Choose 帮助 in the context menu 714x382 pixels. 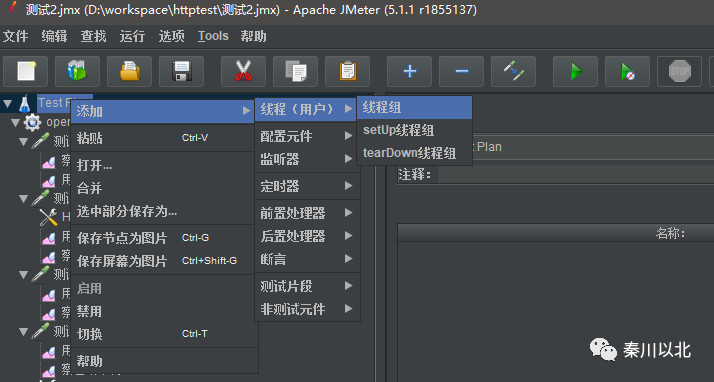pyautogui.click(x=163, y=362)
